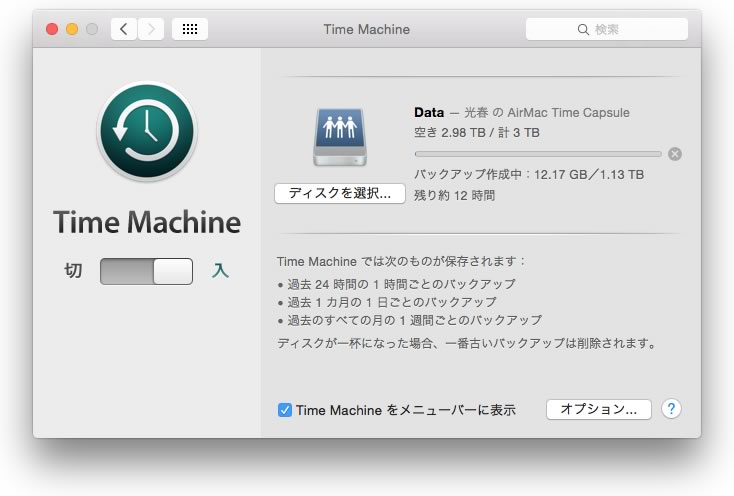Click ディスクが一杯になった場合 notice text
Viewport: 734px width, 496px height.
(467, 343)
